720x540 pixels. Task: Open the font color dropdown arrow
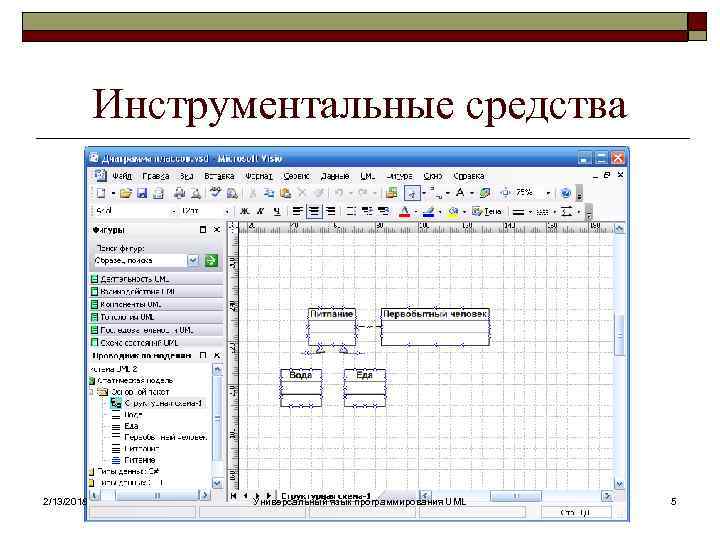(x=416, y=212)
